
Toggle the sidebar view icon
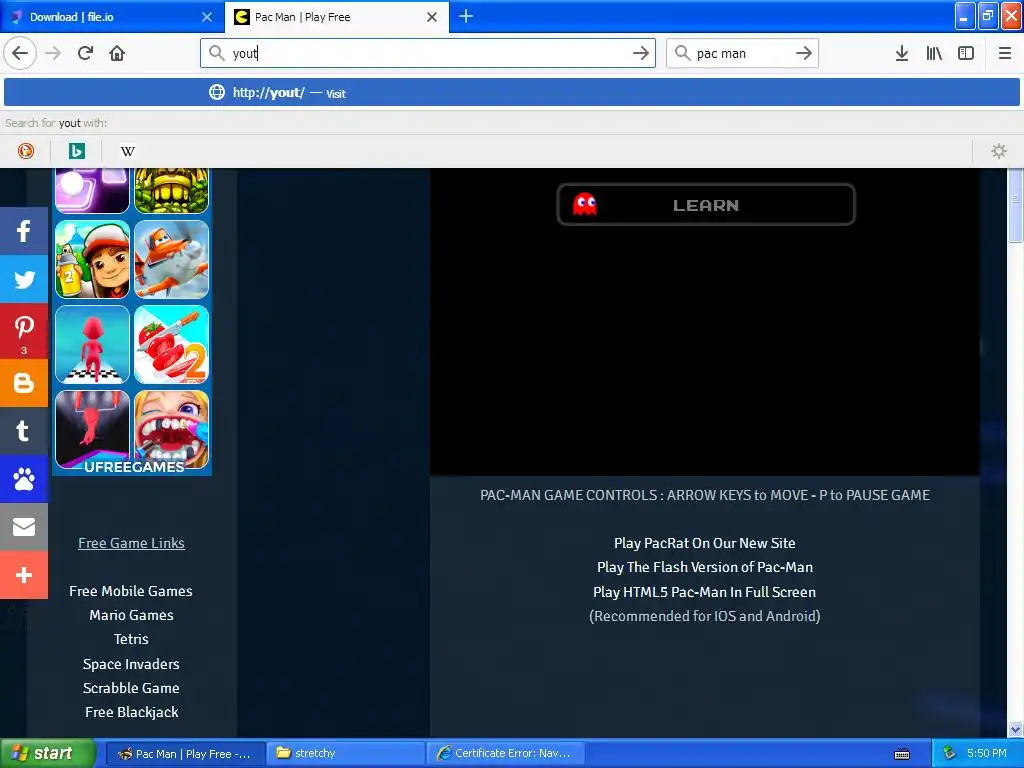(x=966, y=53)
